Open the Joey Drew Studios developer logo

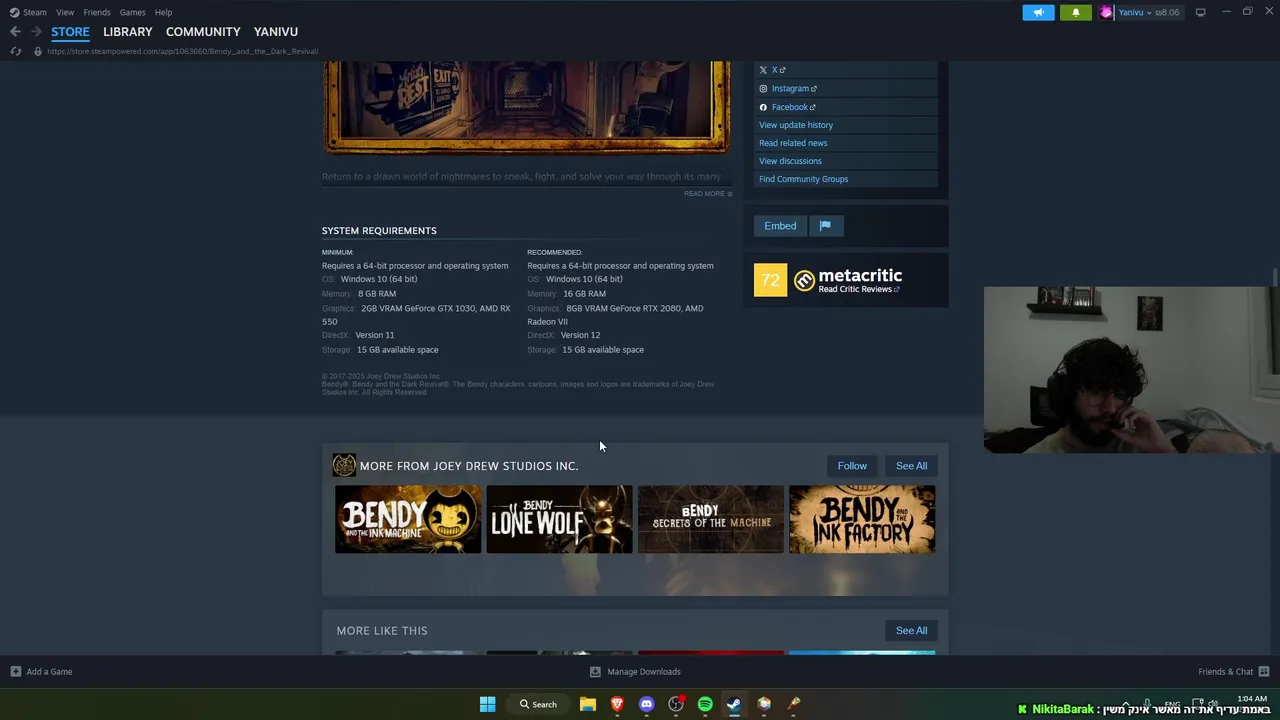pyautogui.click(x=344, y=465)
